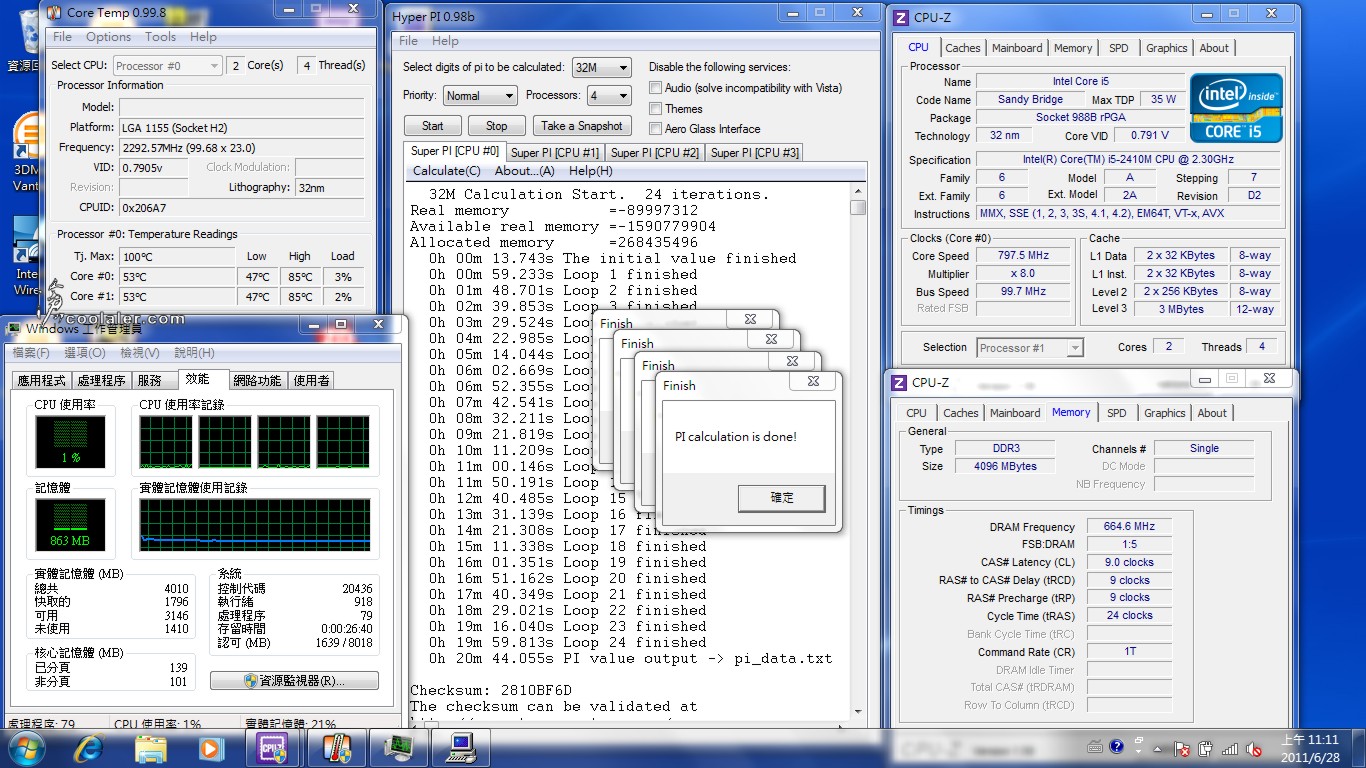Click the Hyper PI scrollbar up arrow

[858, 192]
